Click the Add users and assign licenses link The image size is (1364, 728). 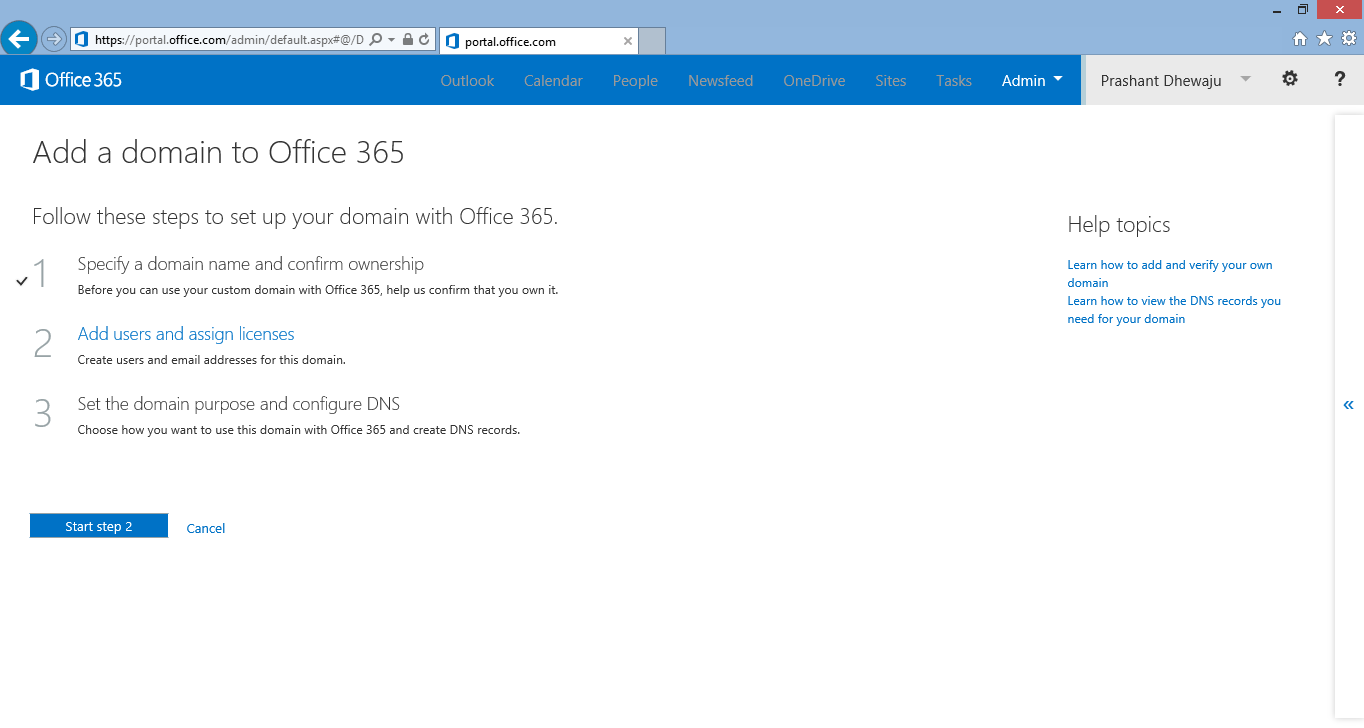[x=186, y=334]
